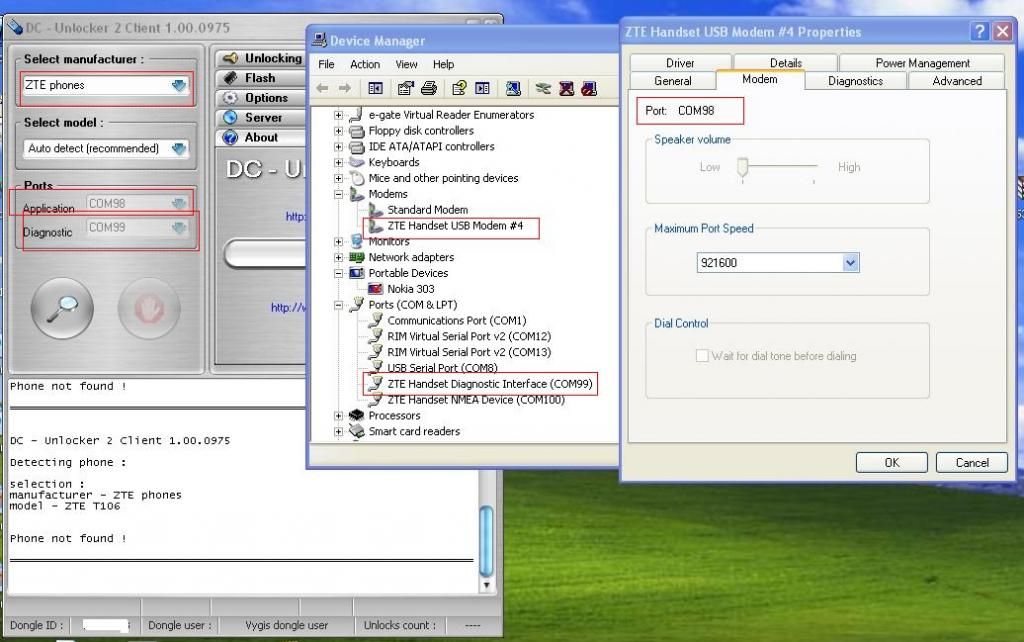This screenshot has height=642, width=1024.
Task: Select ZTE Handset Diagnostic Interface (COM99)
Action: click(478, 384)
